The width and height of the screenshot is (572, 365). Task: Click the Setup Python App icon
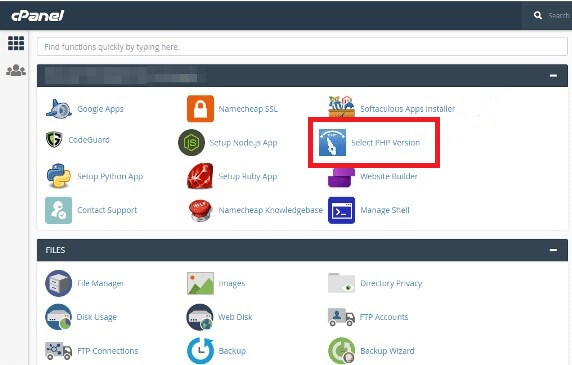pyautogui.click(x=59, y=176)
